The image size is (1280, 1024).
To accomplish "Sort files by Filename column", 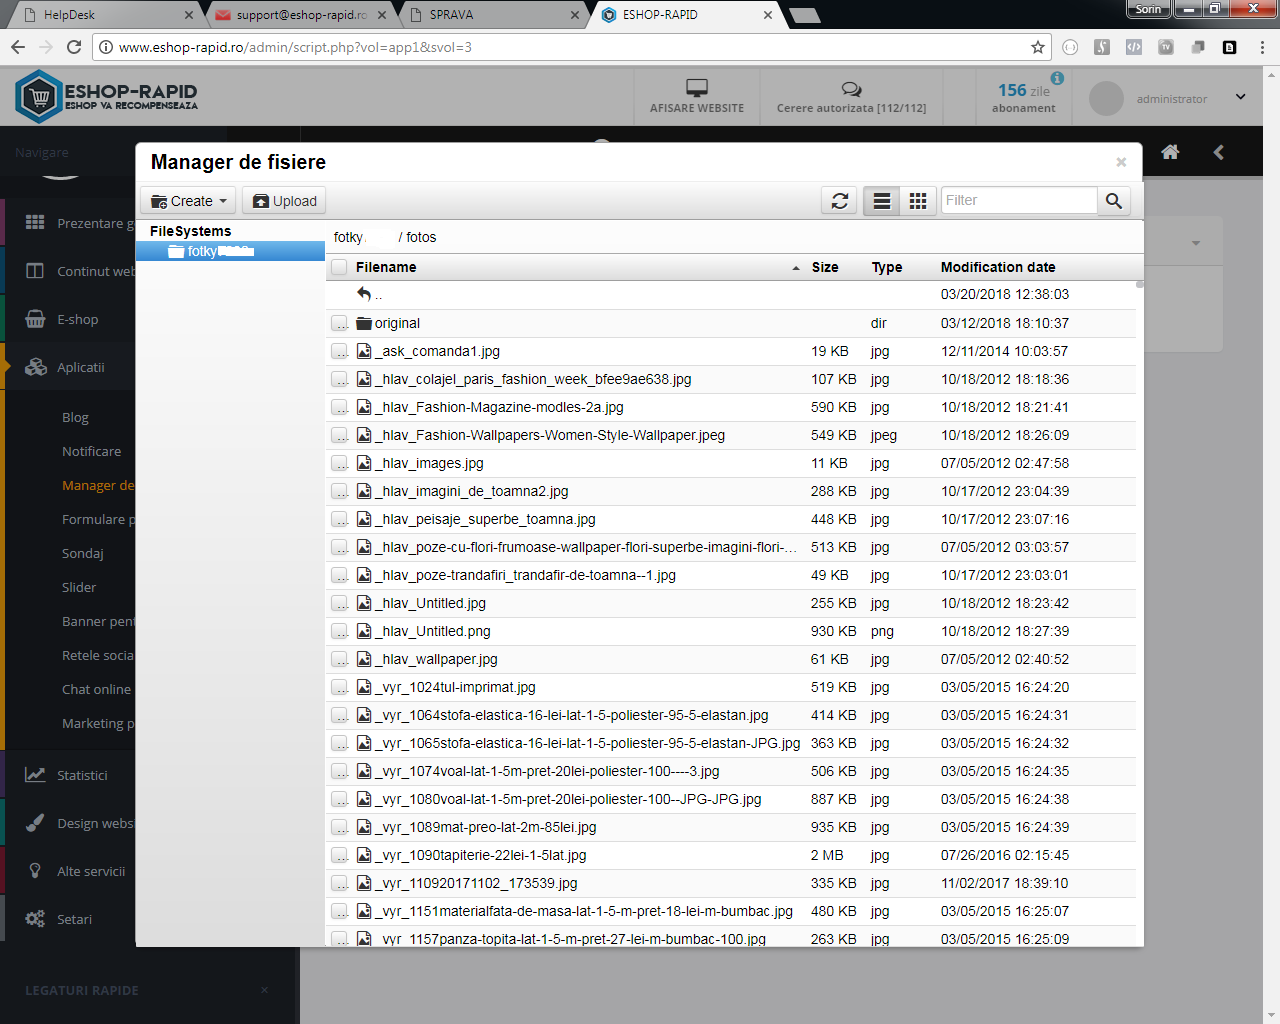I will pyautogui.click(x=386, y=267).
